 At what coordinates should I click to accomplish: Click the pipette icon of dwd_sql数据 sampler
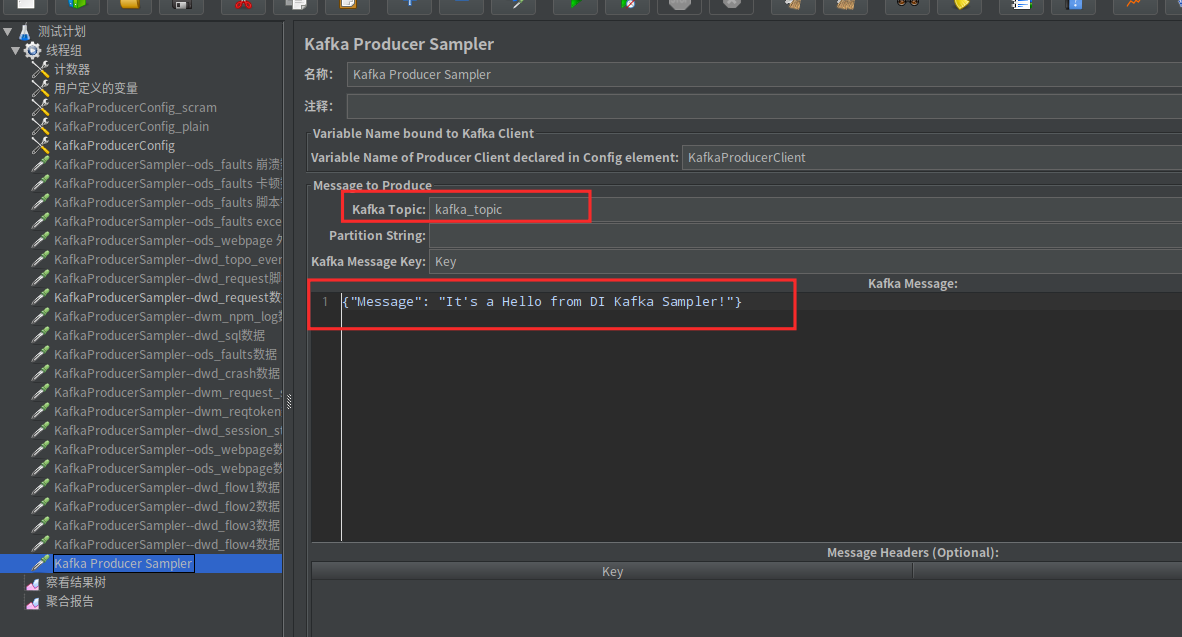[x=41, y=335]
